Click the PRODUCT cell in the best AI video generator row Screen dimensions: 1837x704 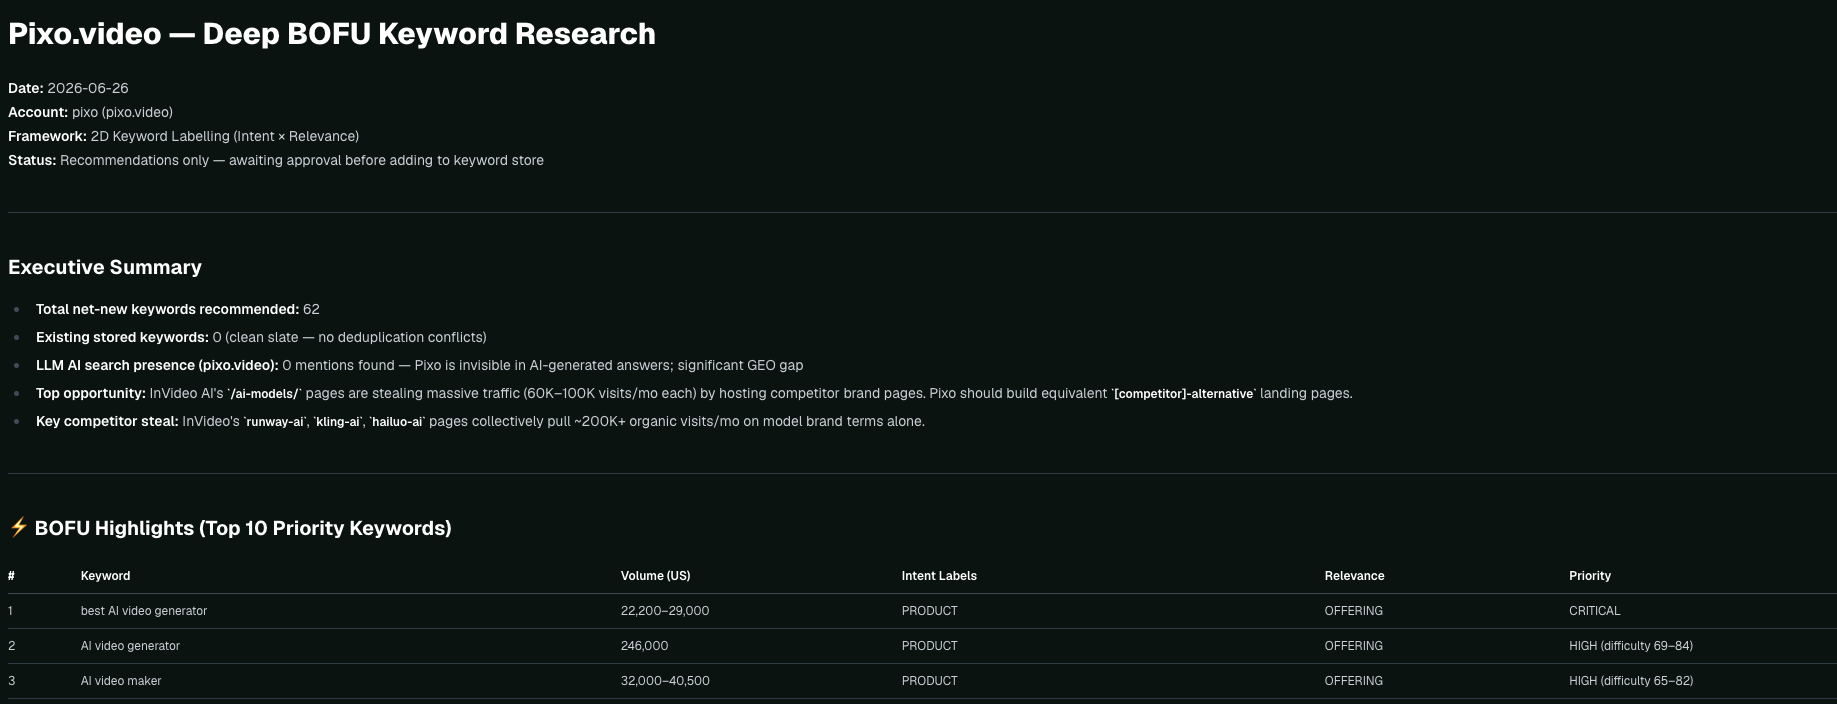point(930,611)
